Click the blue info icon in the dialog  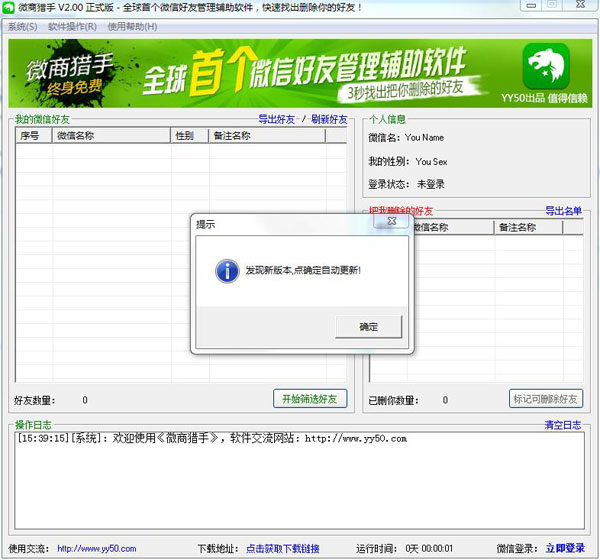click(x=227, y=271)
